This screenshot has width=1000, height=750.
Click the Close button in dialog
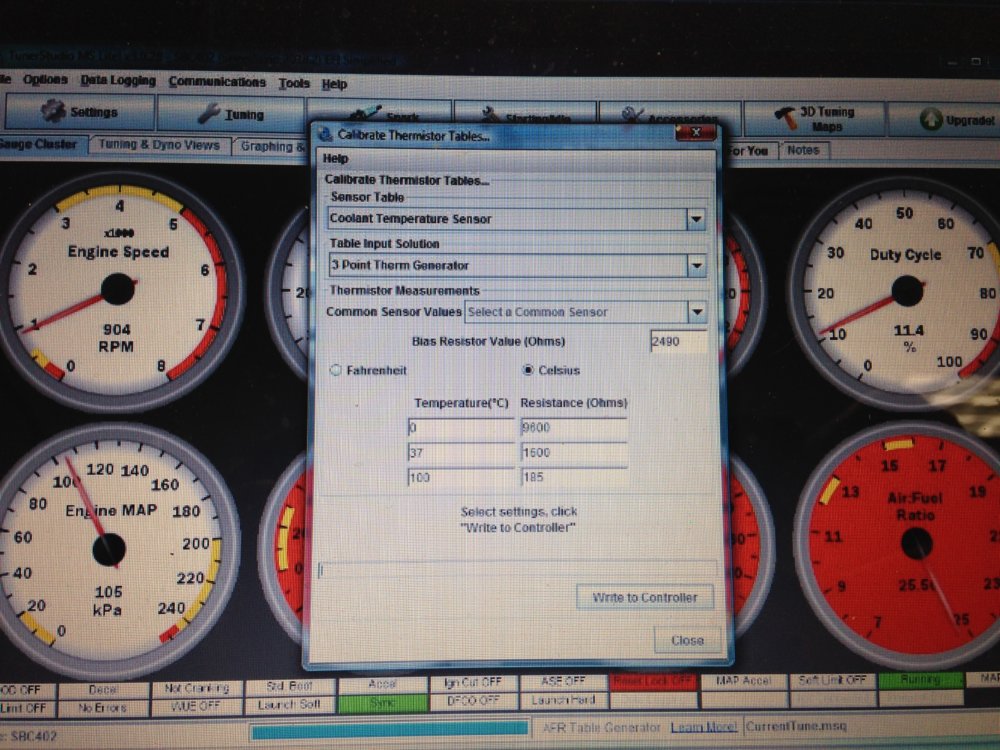tap(688, 640)
